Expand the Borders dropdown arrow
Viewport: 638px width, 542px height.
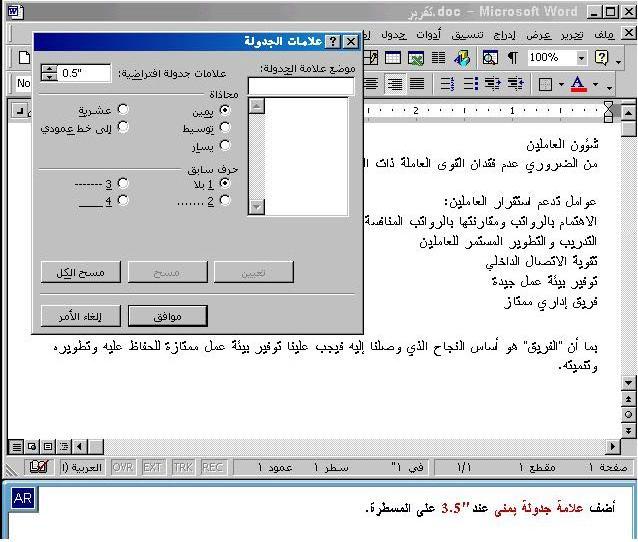pyautogui.click(x=561, y=85)
